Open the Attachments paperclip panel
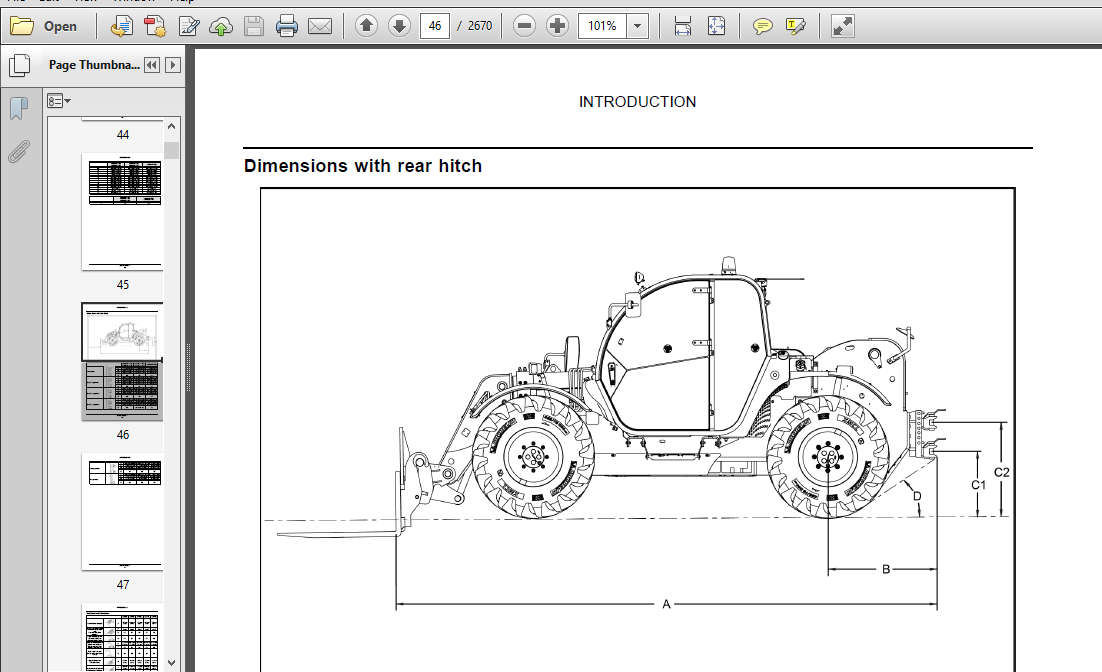 (x=19, y=151)
